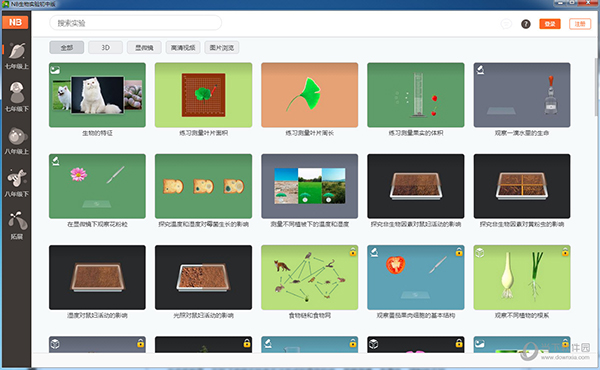Open the 拓展 extension section icon
The width and height of the screenshot is (600, 370).
tap(17, 221)
